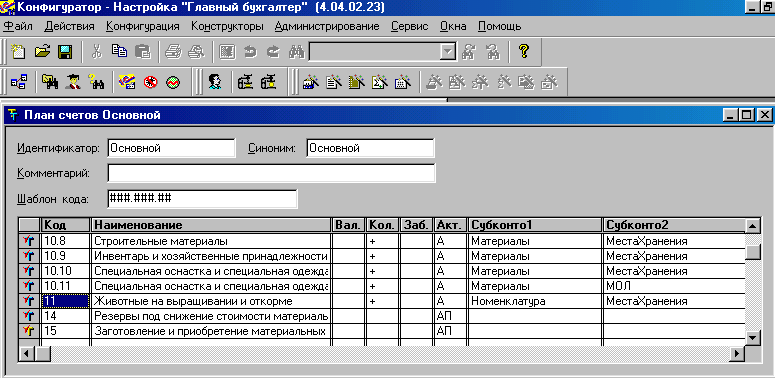Click the АП cell in row 14
The width and height of the screenshot is (775, 378).
450,316
